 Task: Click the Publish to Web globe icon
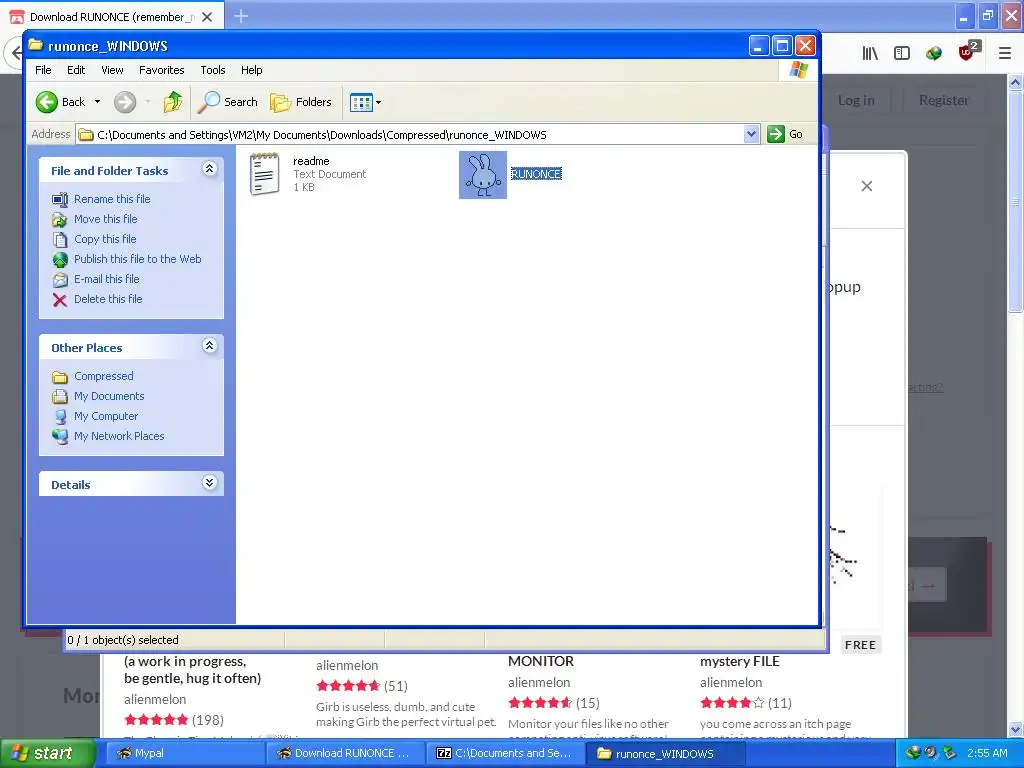[x=60, y=260]
